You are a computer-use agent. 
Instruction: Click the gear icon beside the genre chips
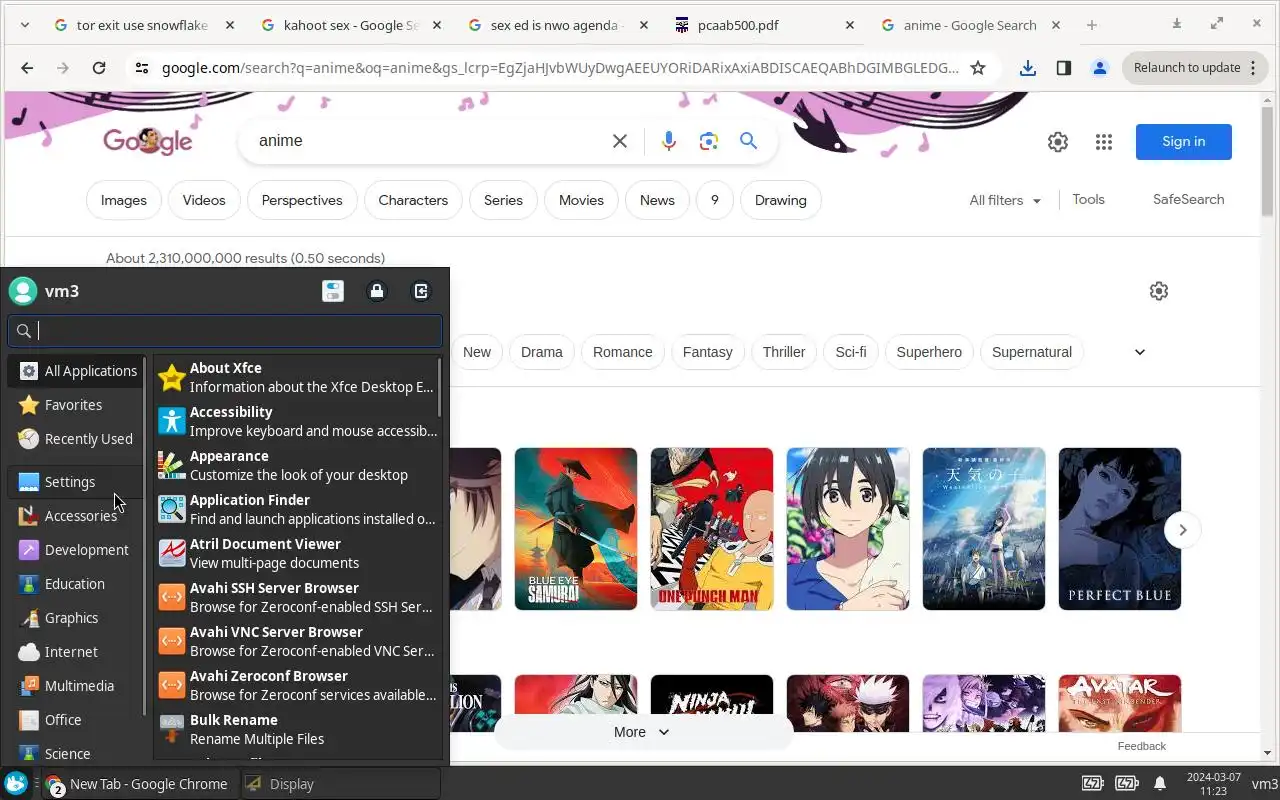(x=1159, y=291)
